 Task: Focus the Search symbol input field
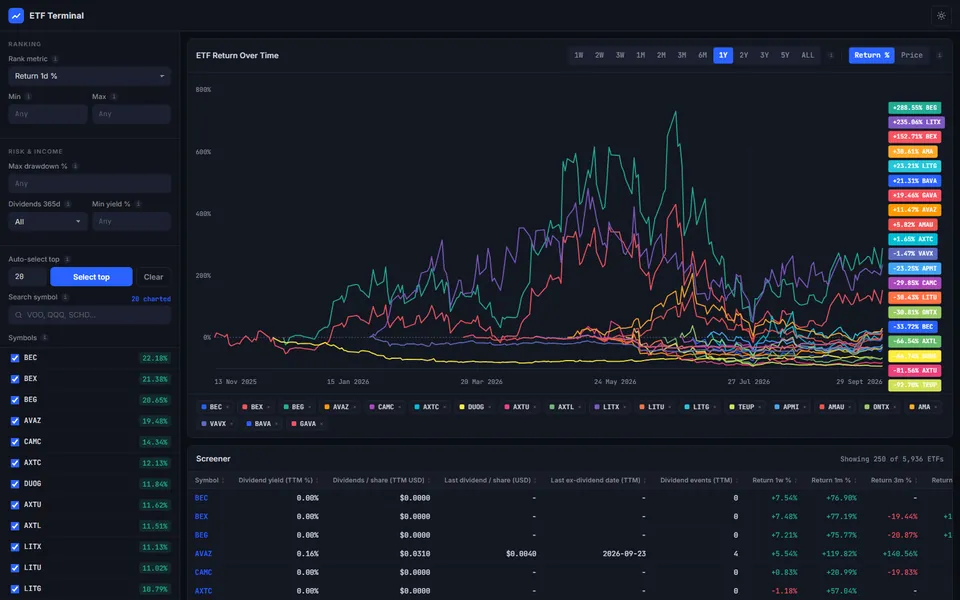tap(89, 315)
